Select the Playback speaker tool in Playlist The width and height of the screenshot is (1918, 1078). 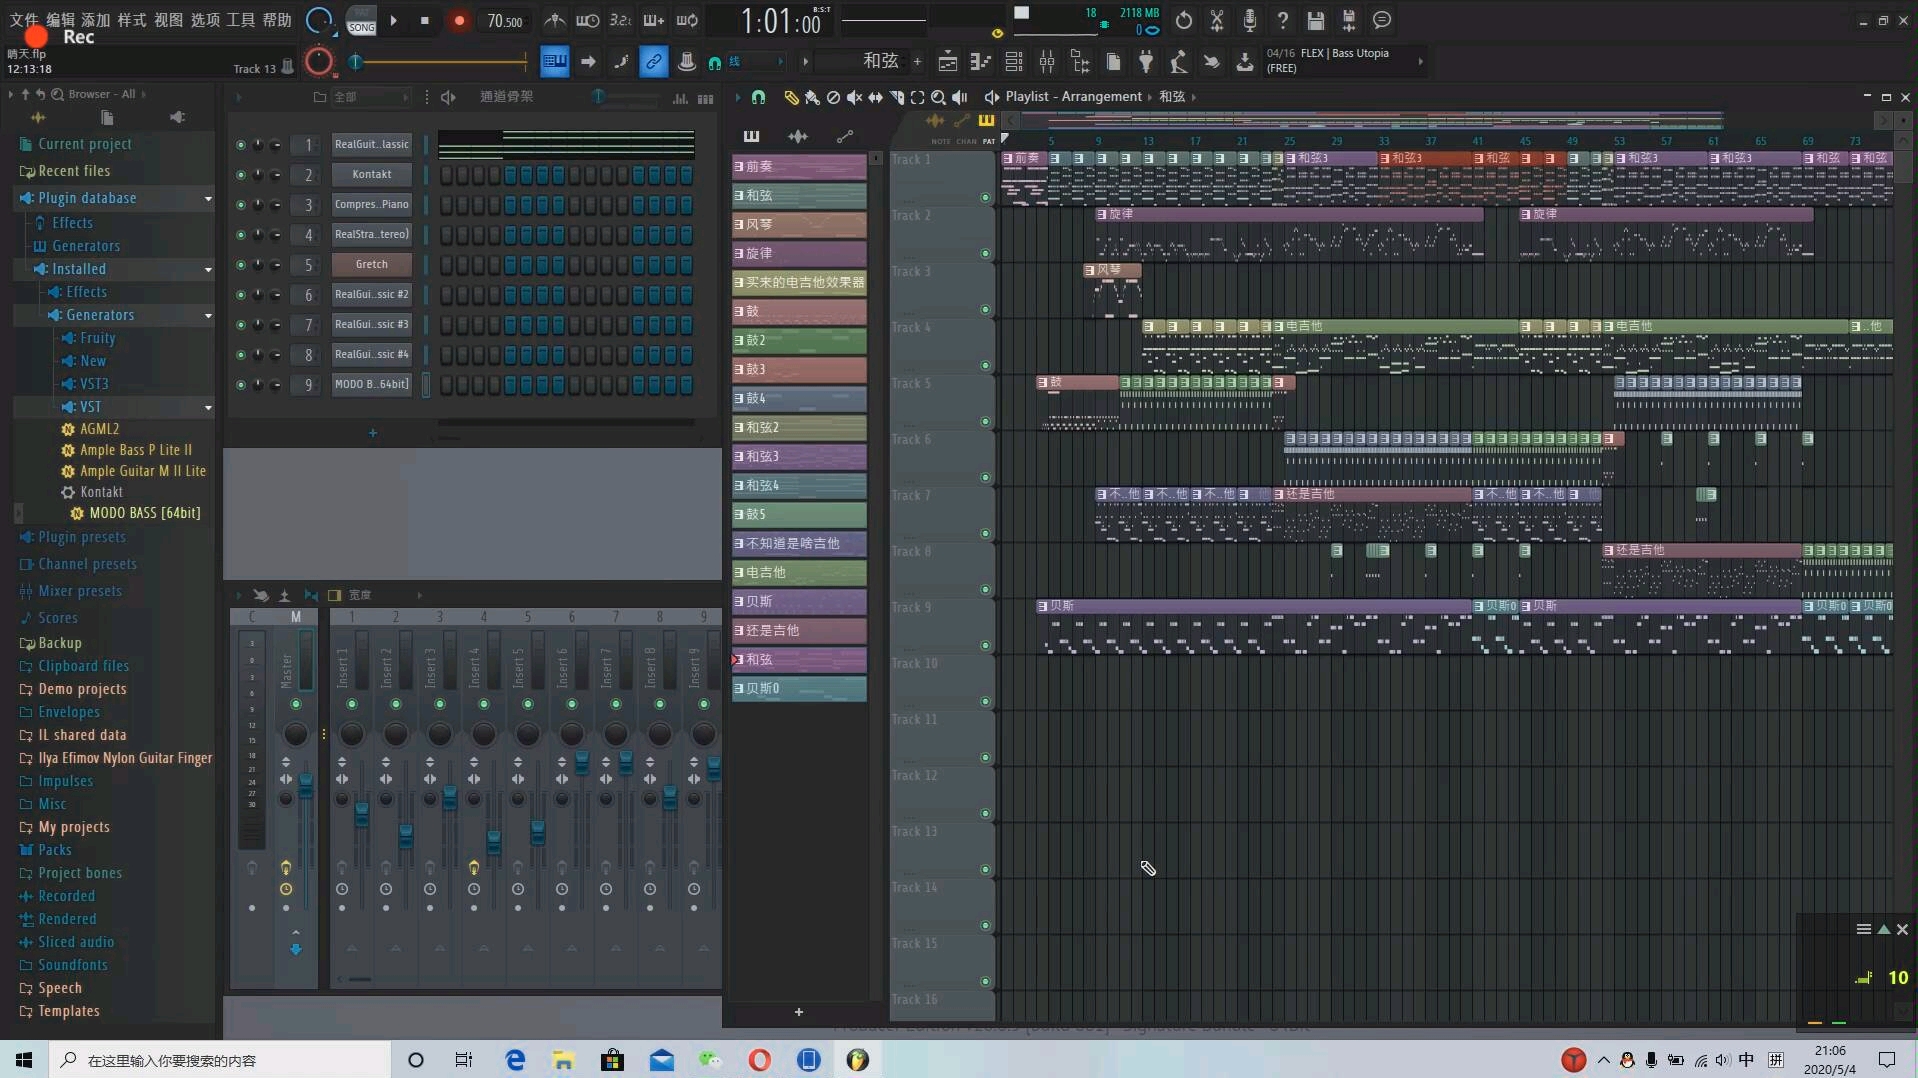(x=959, y=97)
